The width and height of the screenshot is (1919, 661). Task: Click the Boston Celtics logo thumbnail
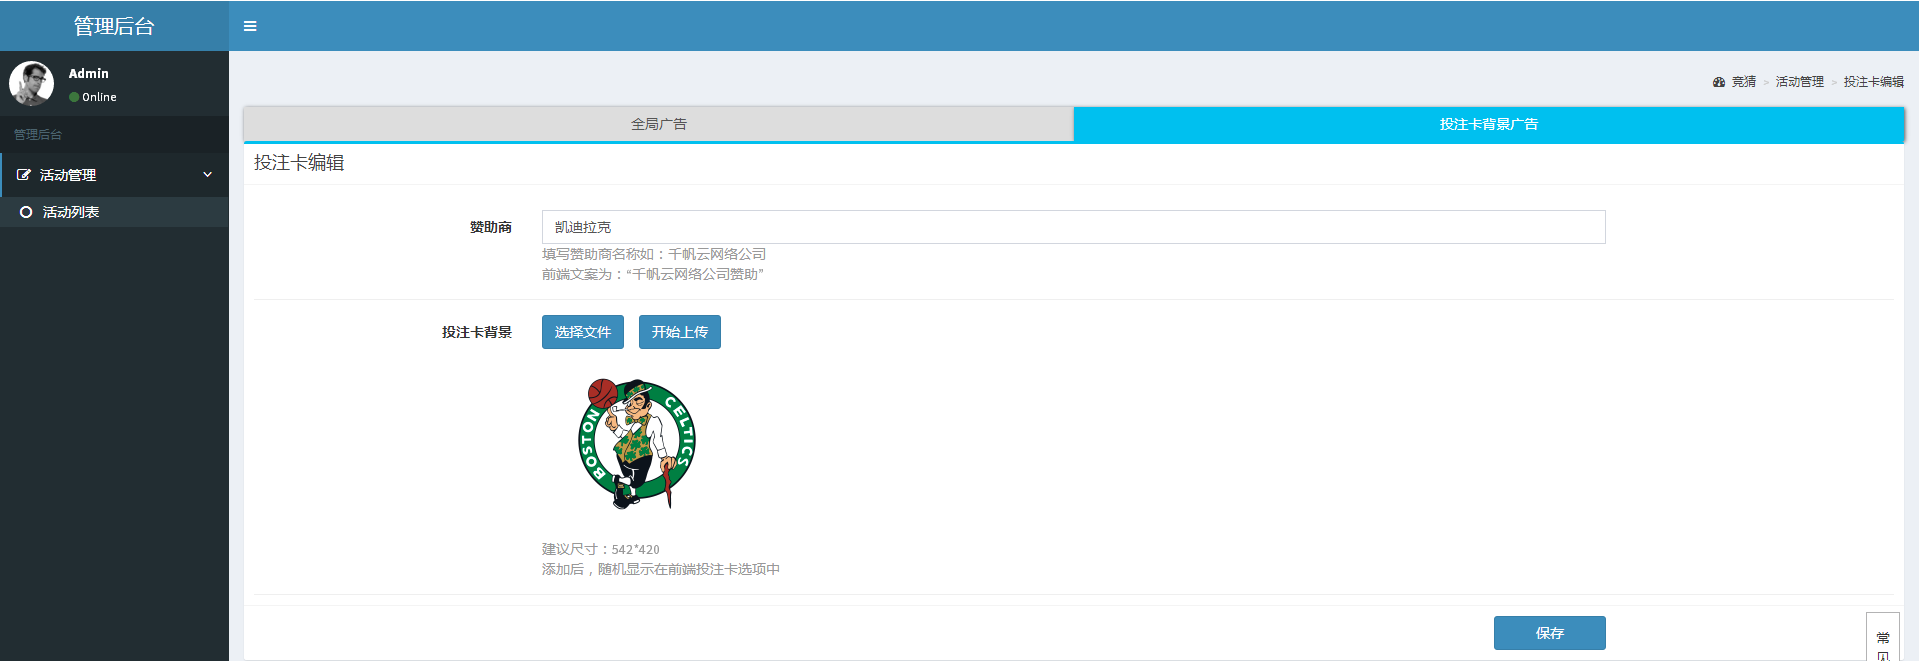click(x=637, y=443)
